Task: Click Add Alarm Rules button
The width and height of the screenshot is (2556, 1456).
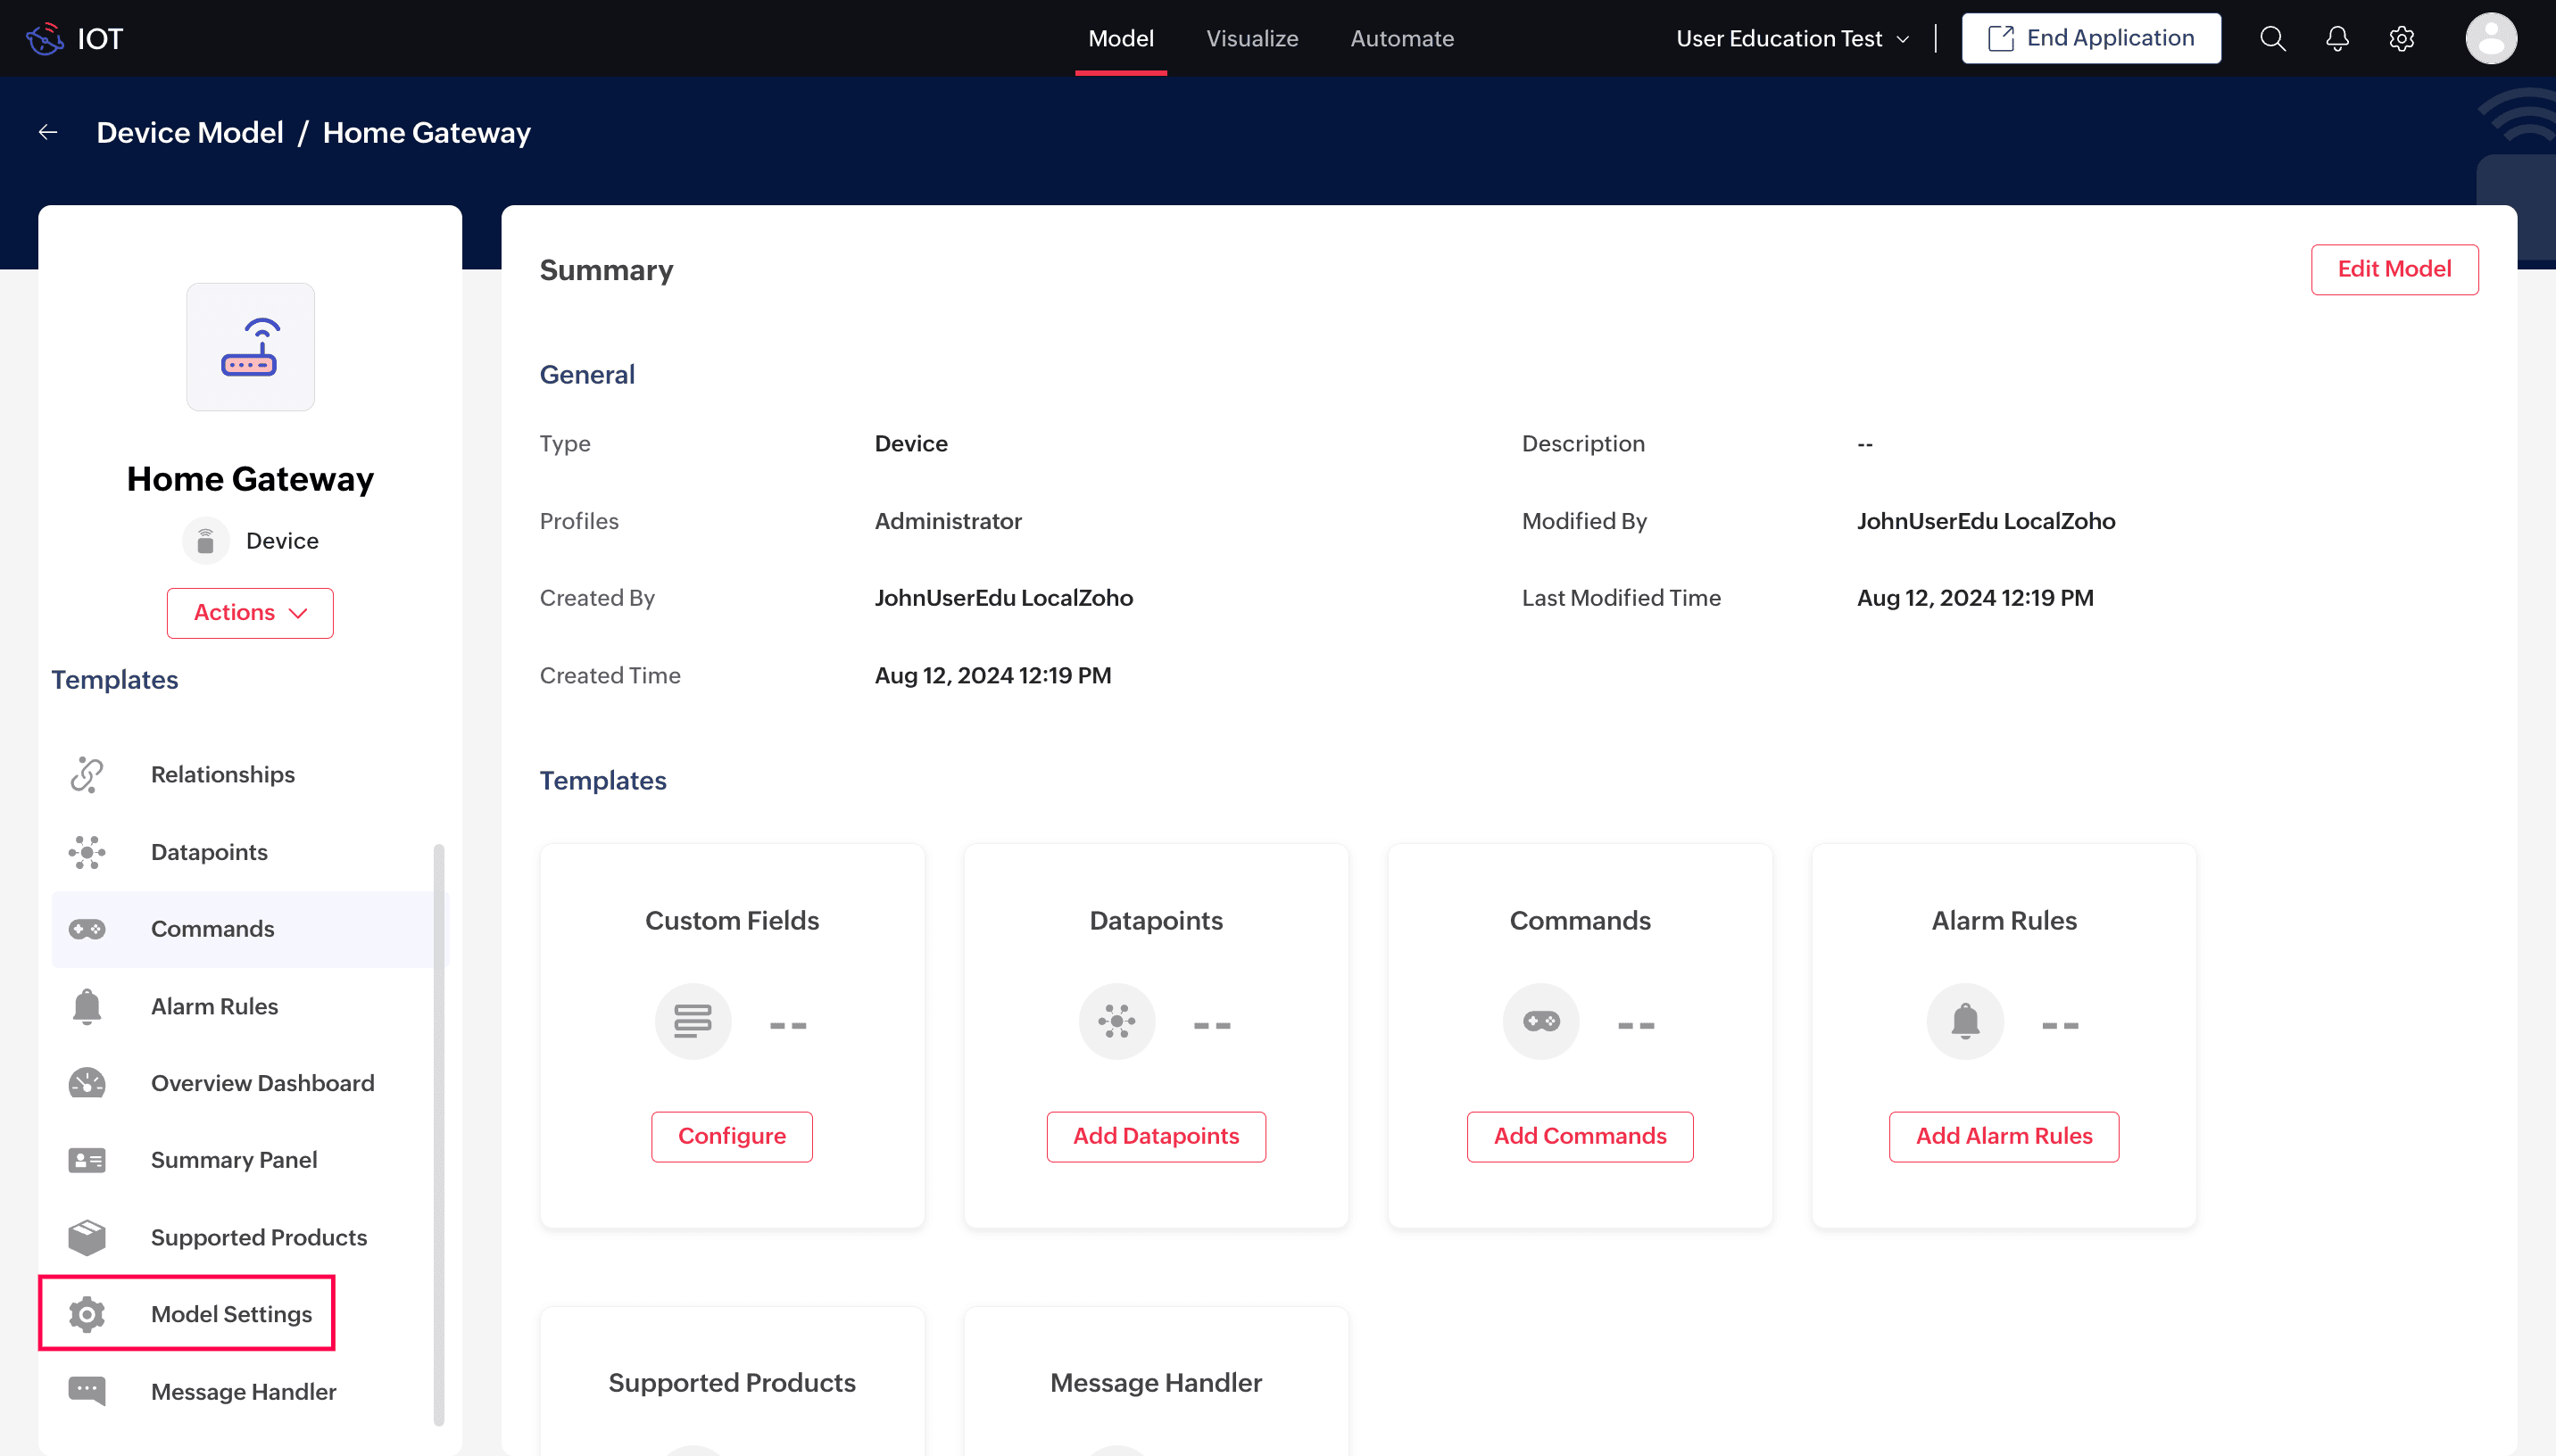Action: point(2003,1136)
